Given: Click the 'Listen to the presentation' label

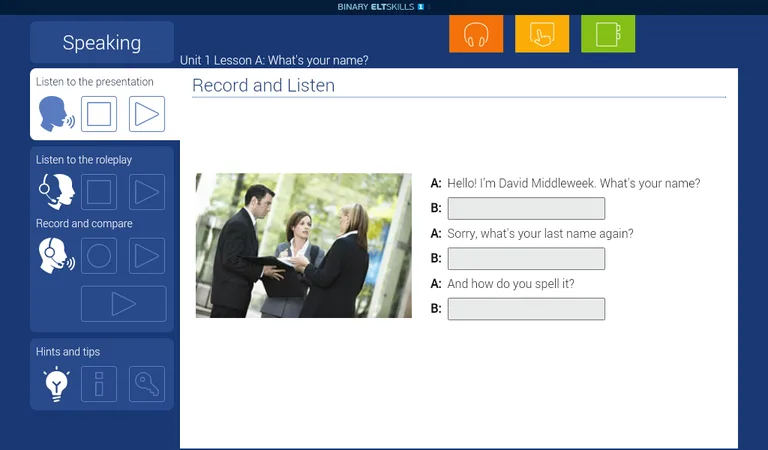Looking at the screenshot, I should (x=95, y=82).
